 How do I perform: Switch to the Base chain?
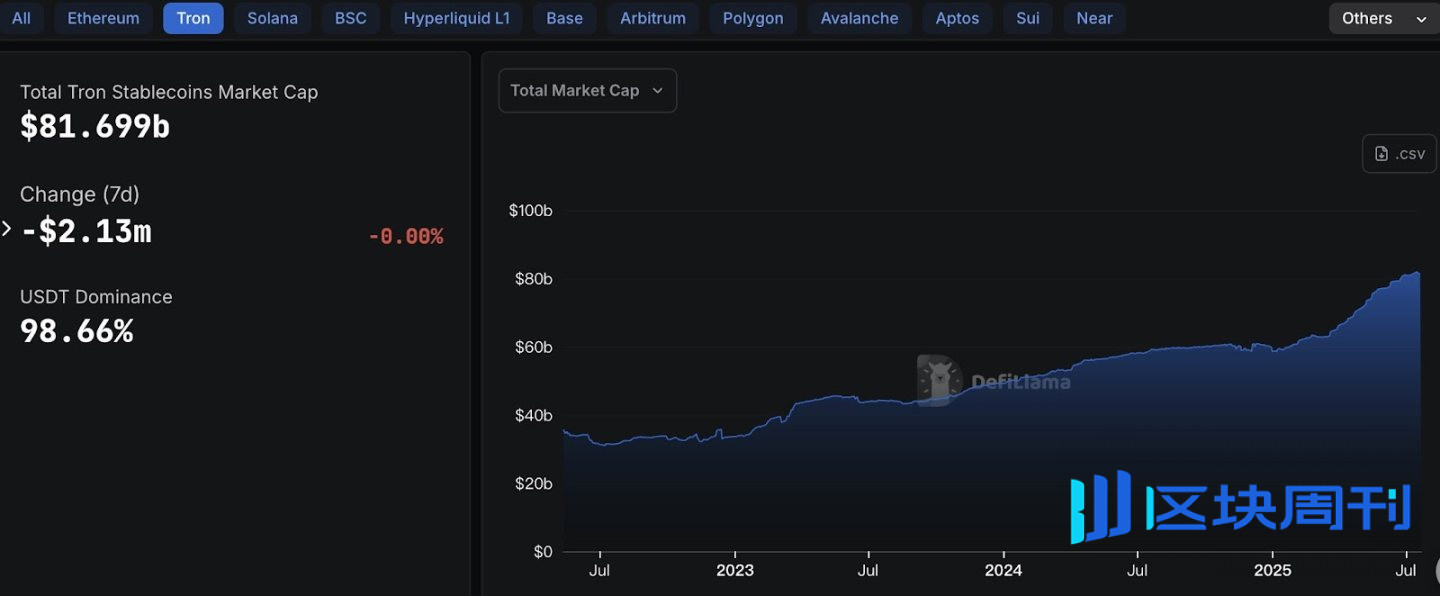(564, 18)
